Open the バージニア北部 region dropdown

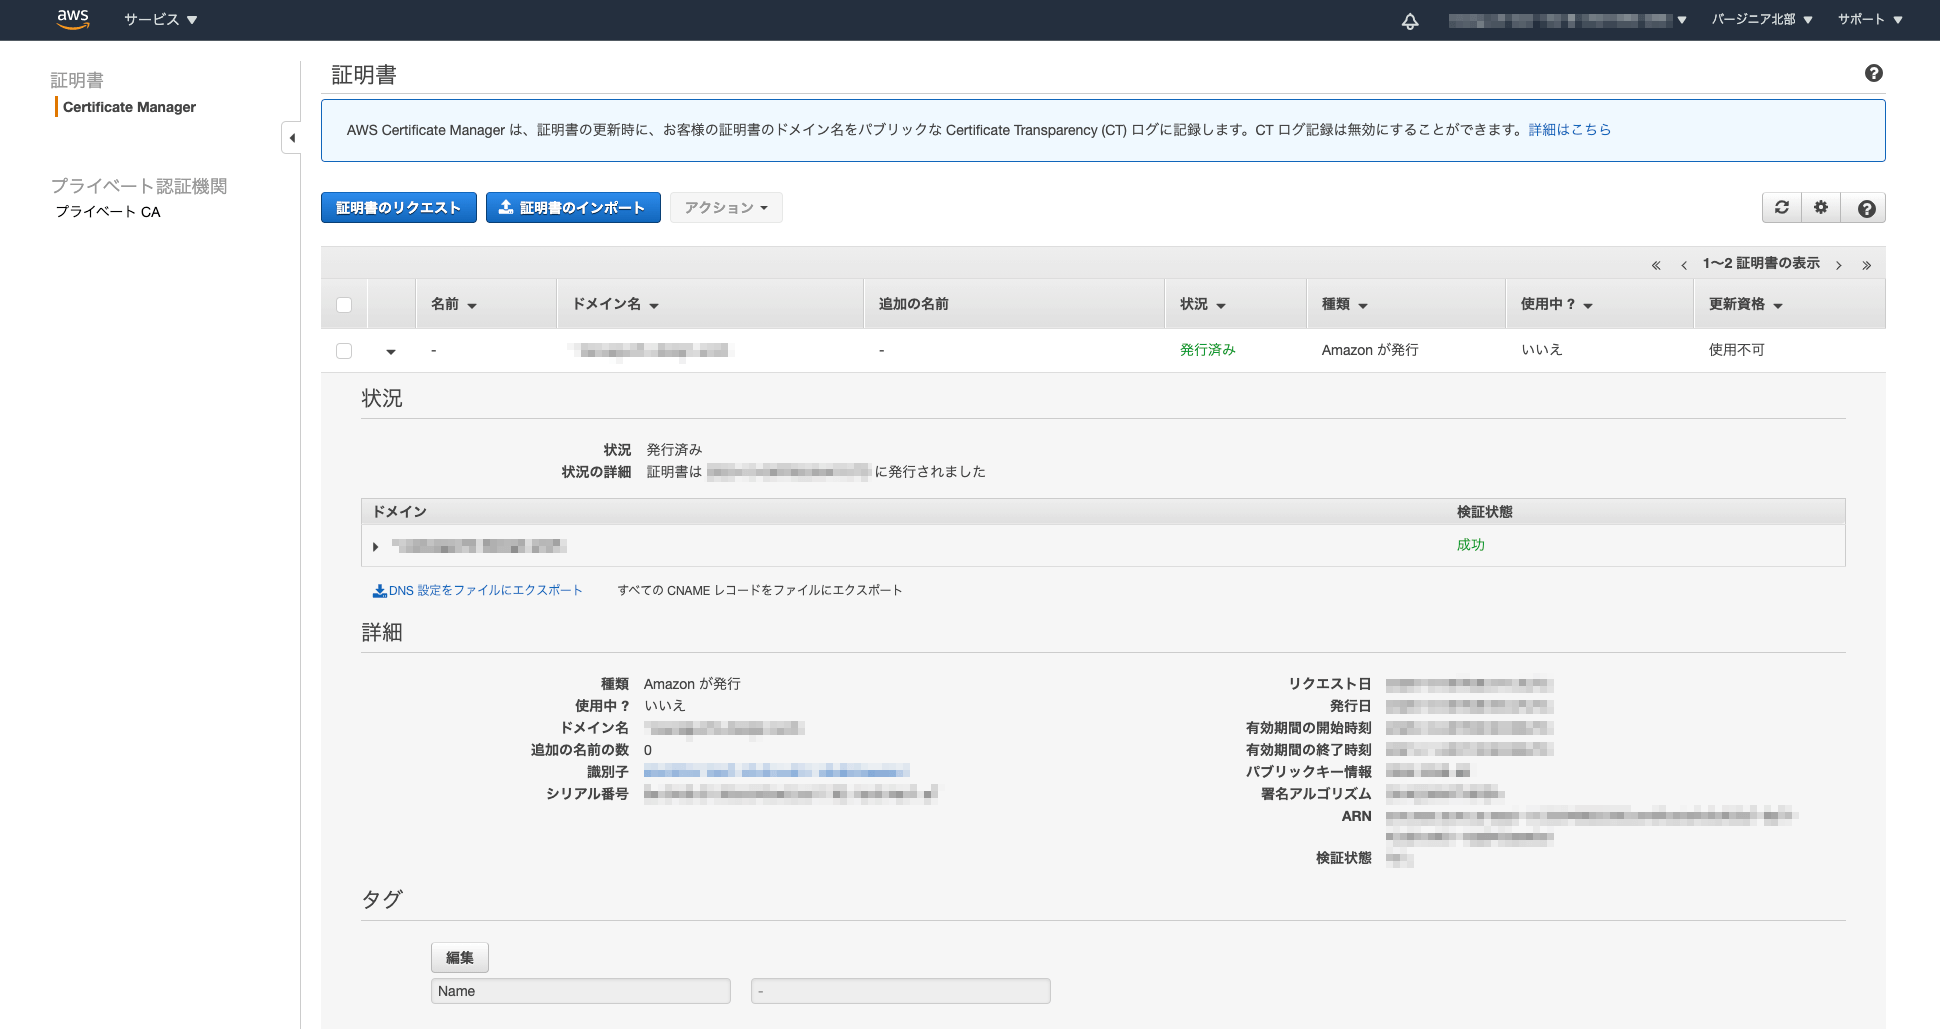pyautogui.click(x=1762, y=20)
